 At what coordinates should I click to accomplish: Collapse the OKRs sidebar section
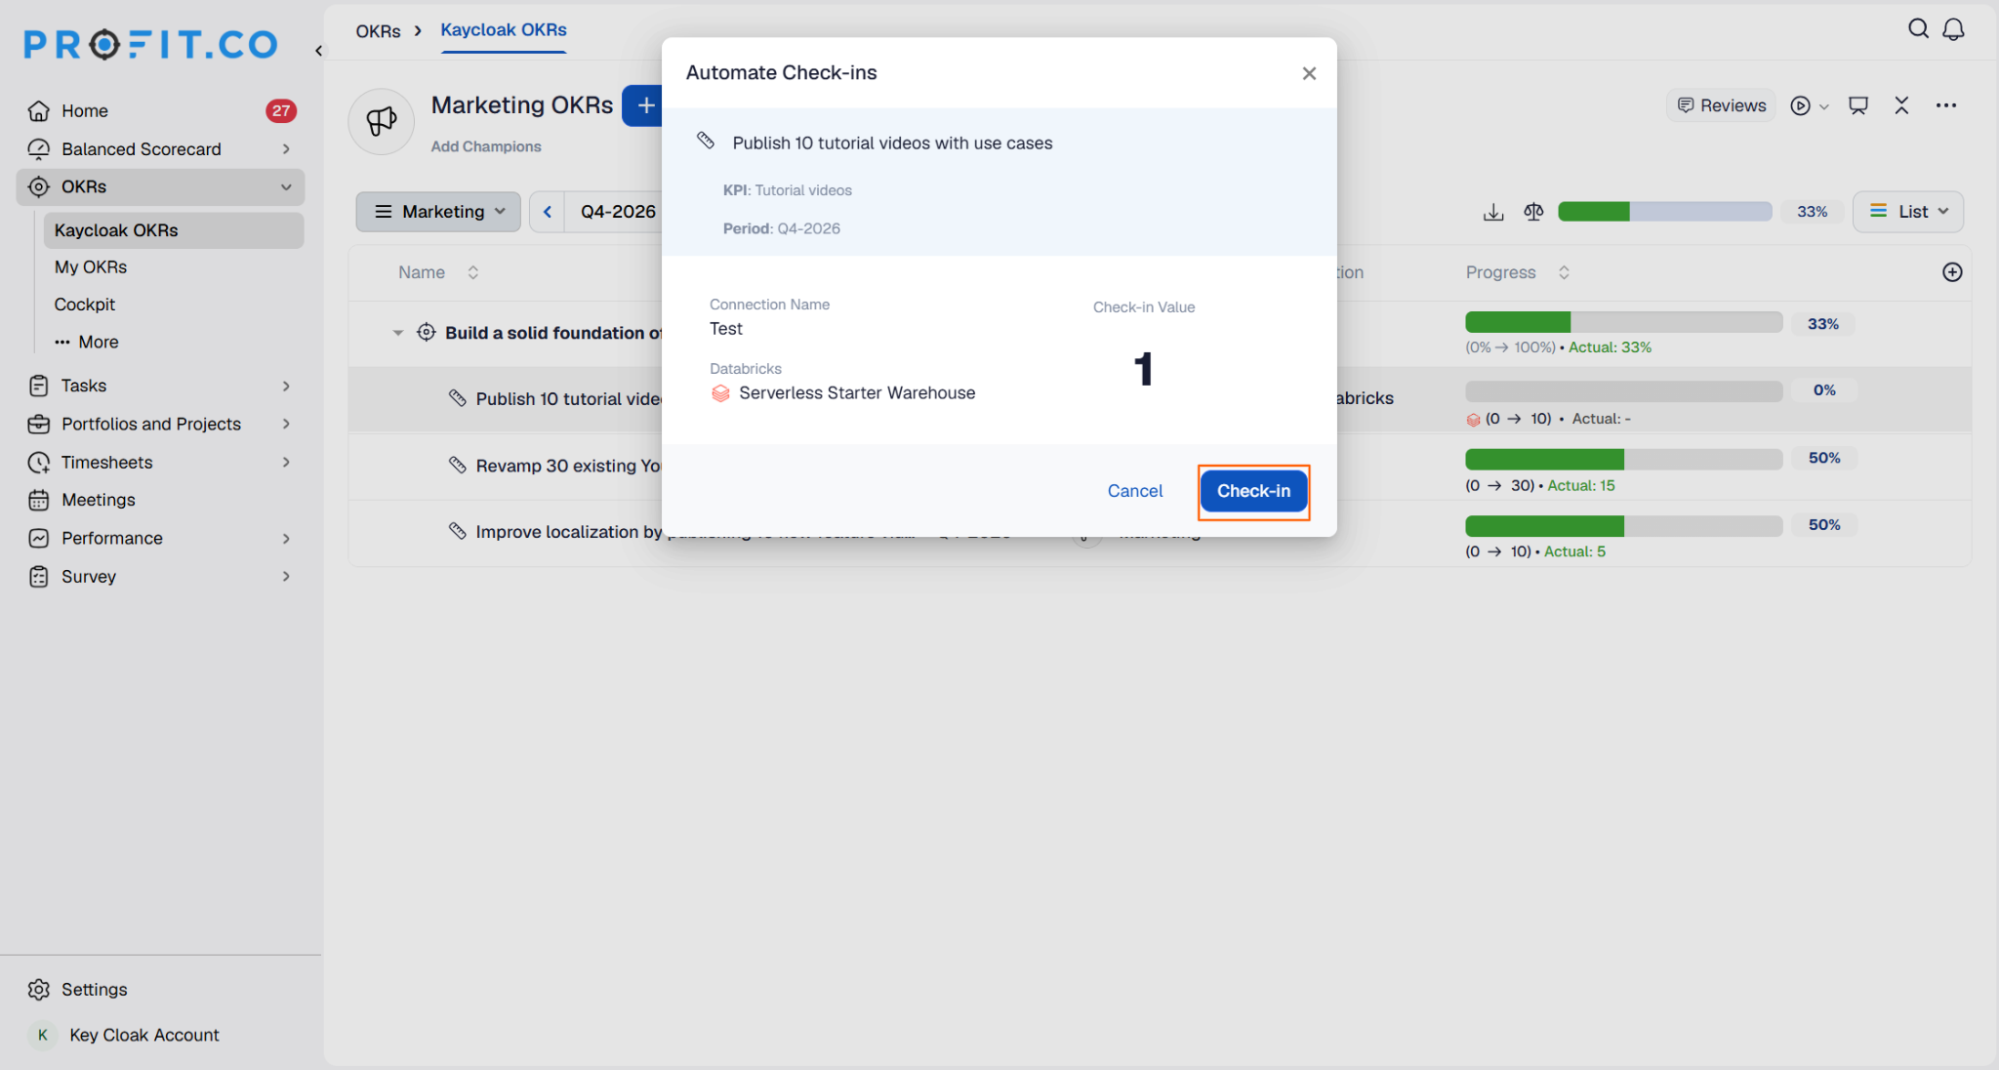286,187
